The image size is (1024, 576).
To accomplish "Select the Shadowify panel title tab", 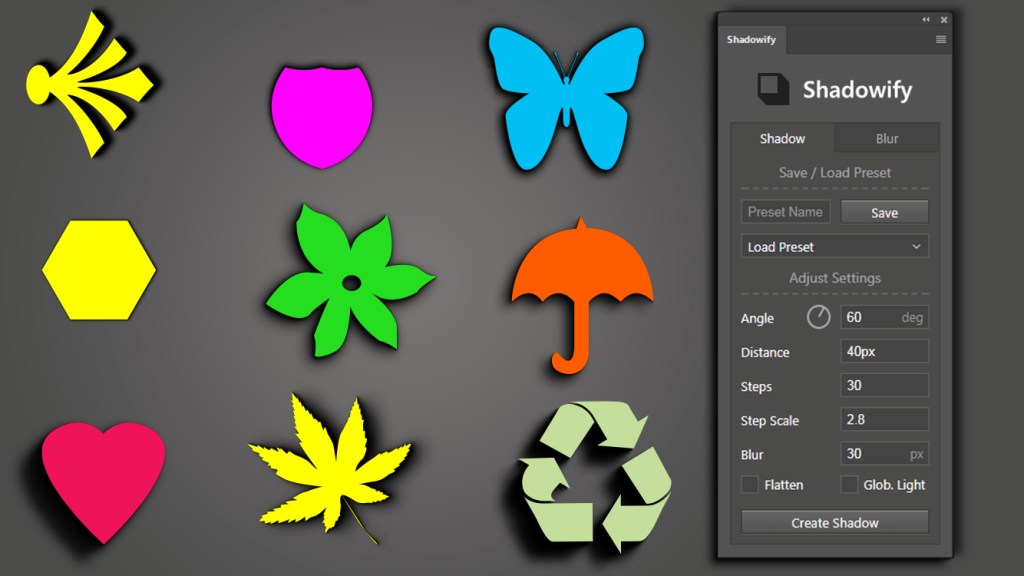I will [752, 40].
